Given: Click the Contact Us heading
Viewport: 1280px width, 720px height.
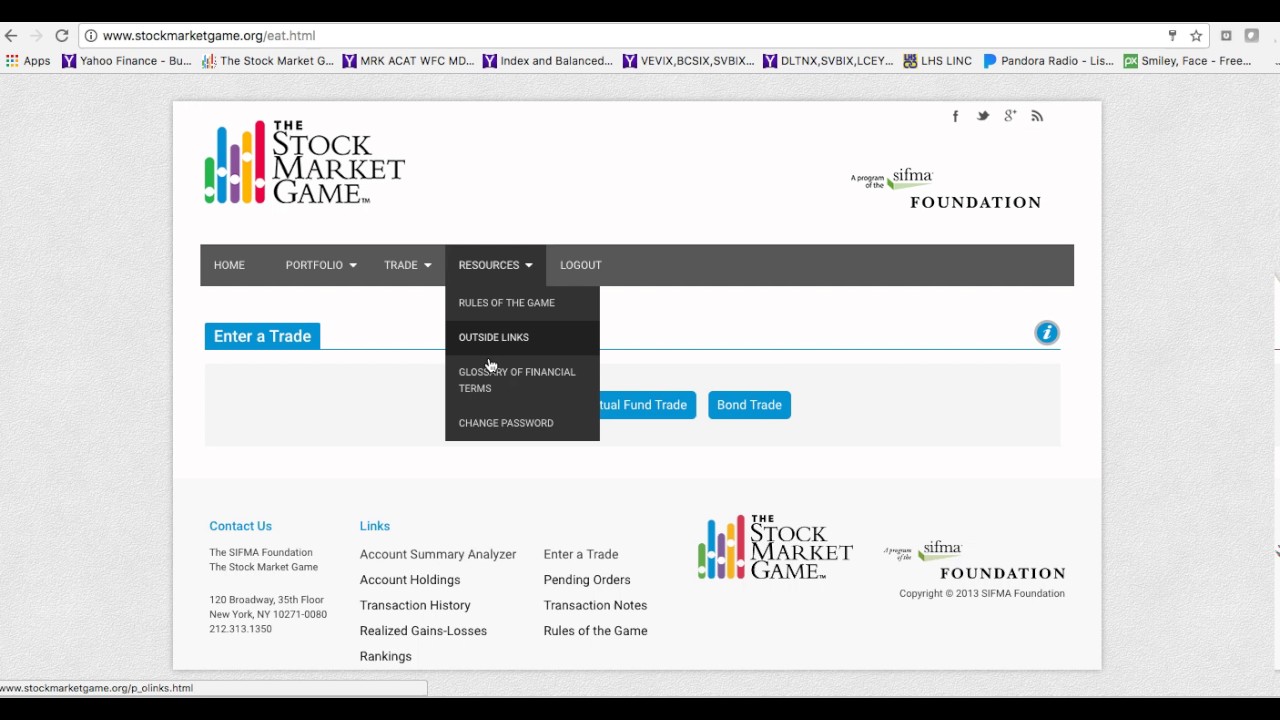Looking at the screenshot, I should coord(240,526).
